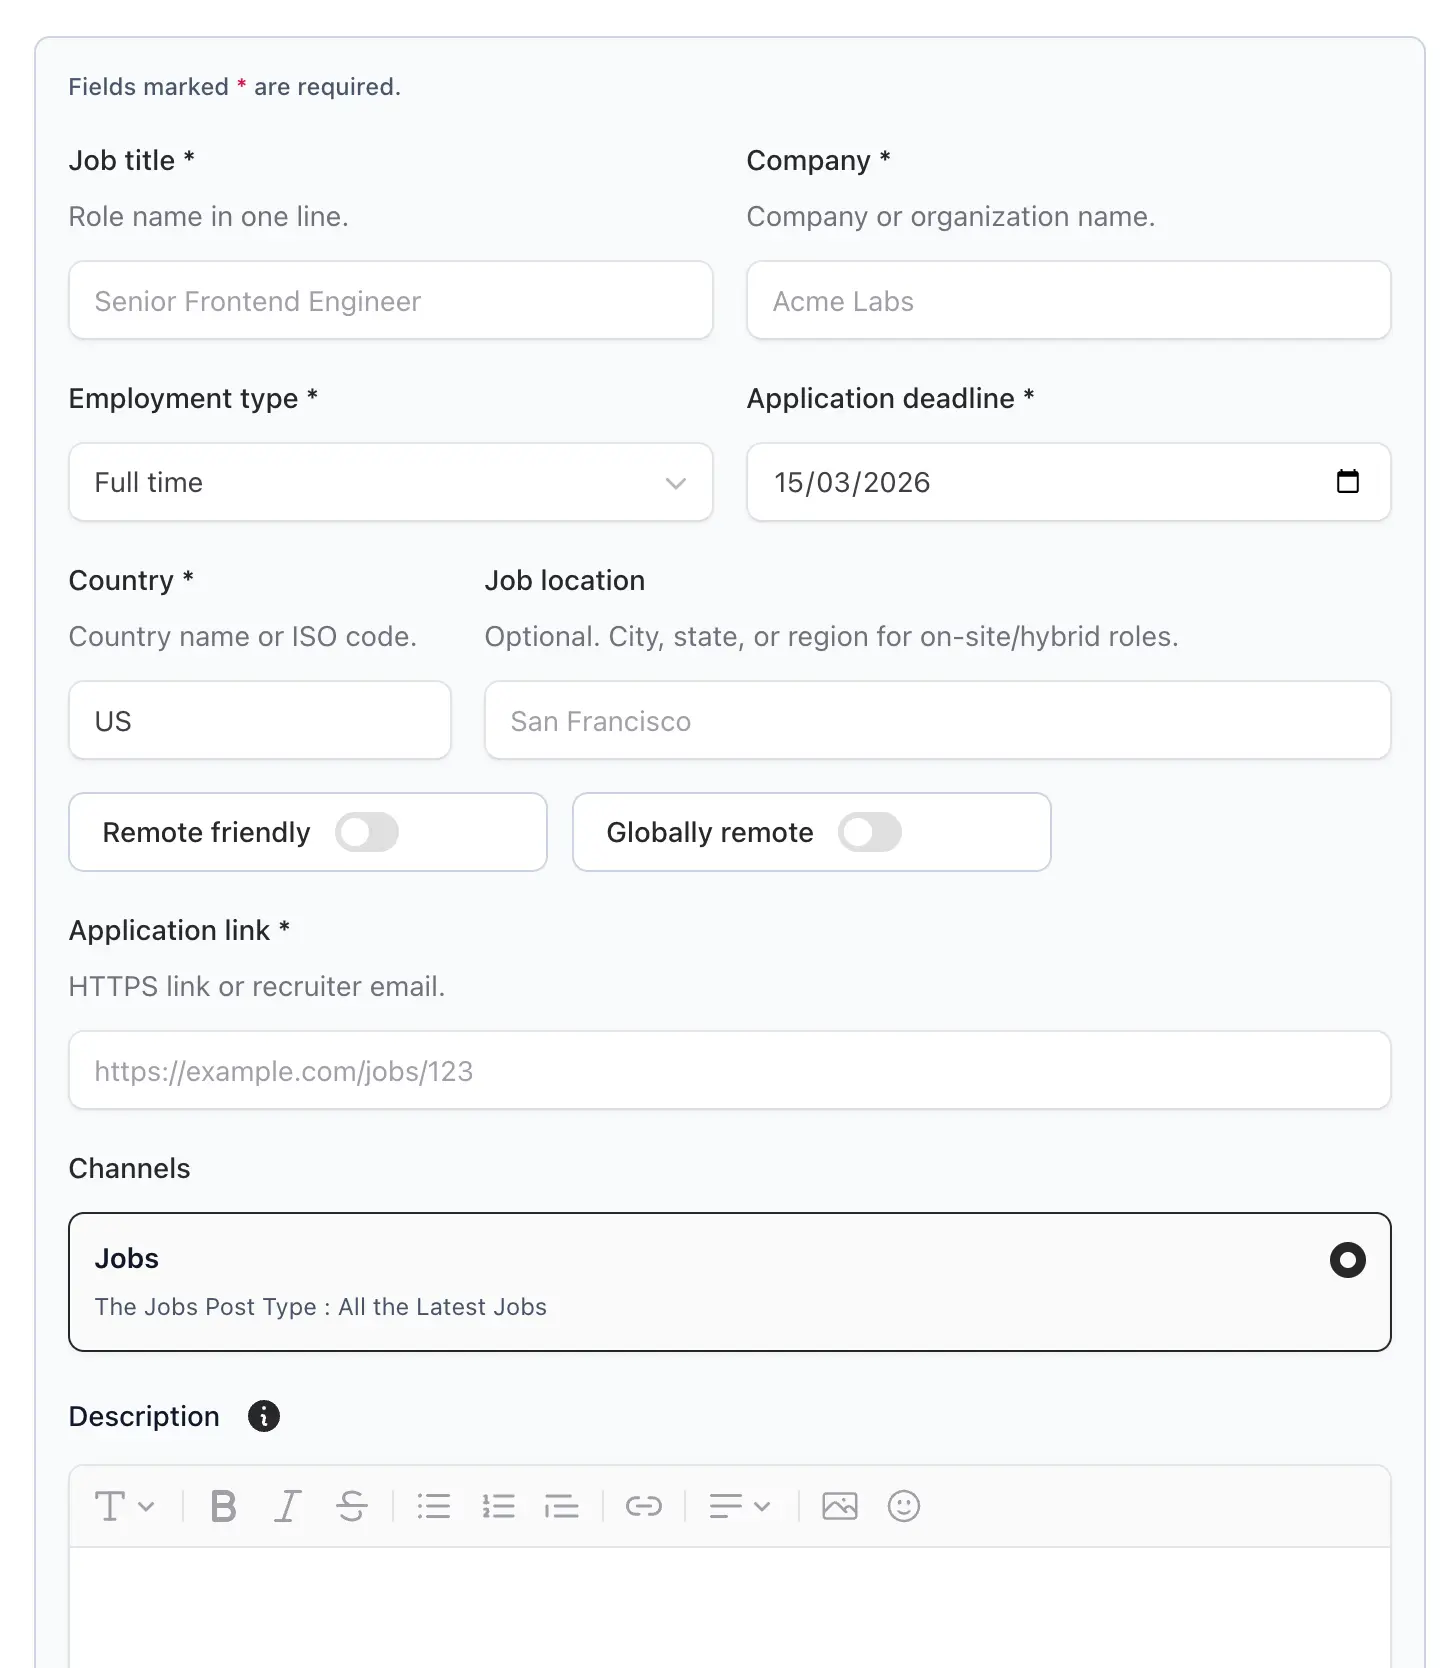Insert a hyperlink via the link icon
This screenshot has height=1668, width=1450.
point(643,1506)
